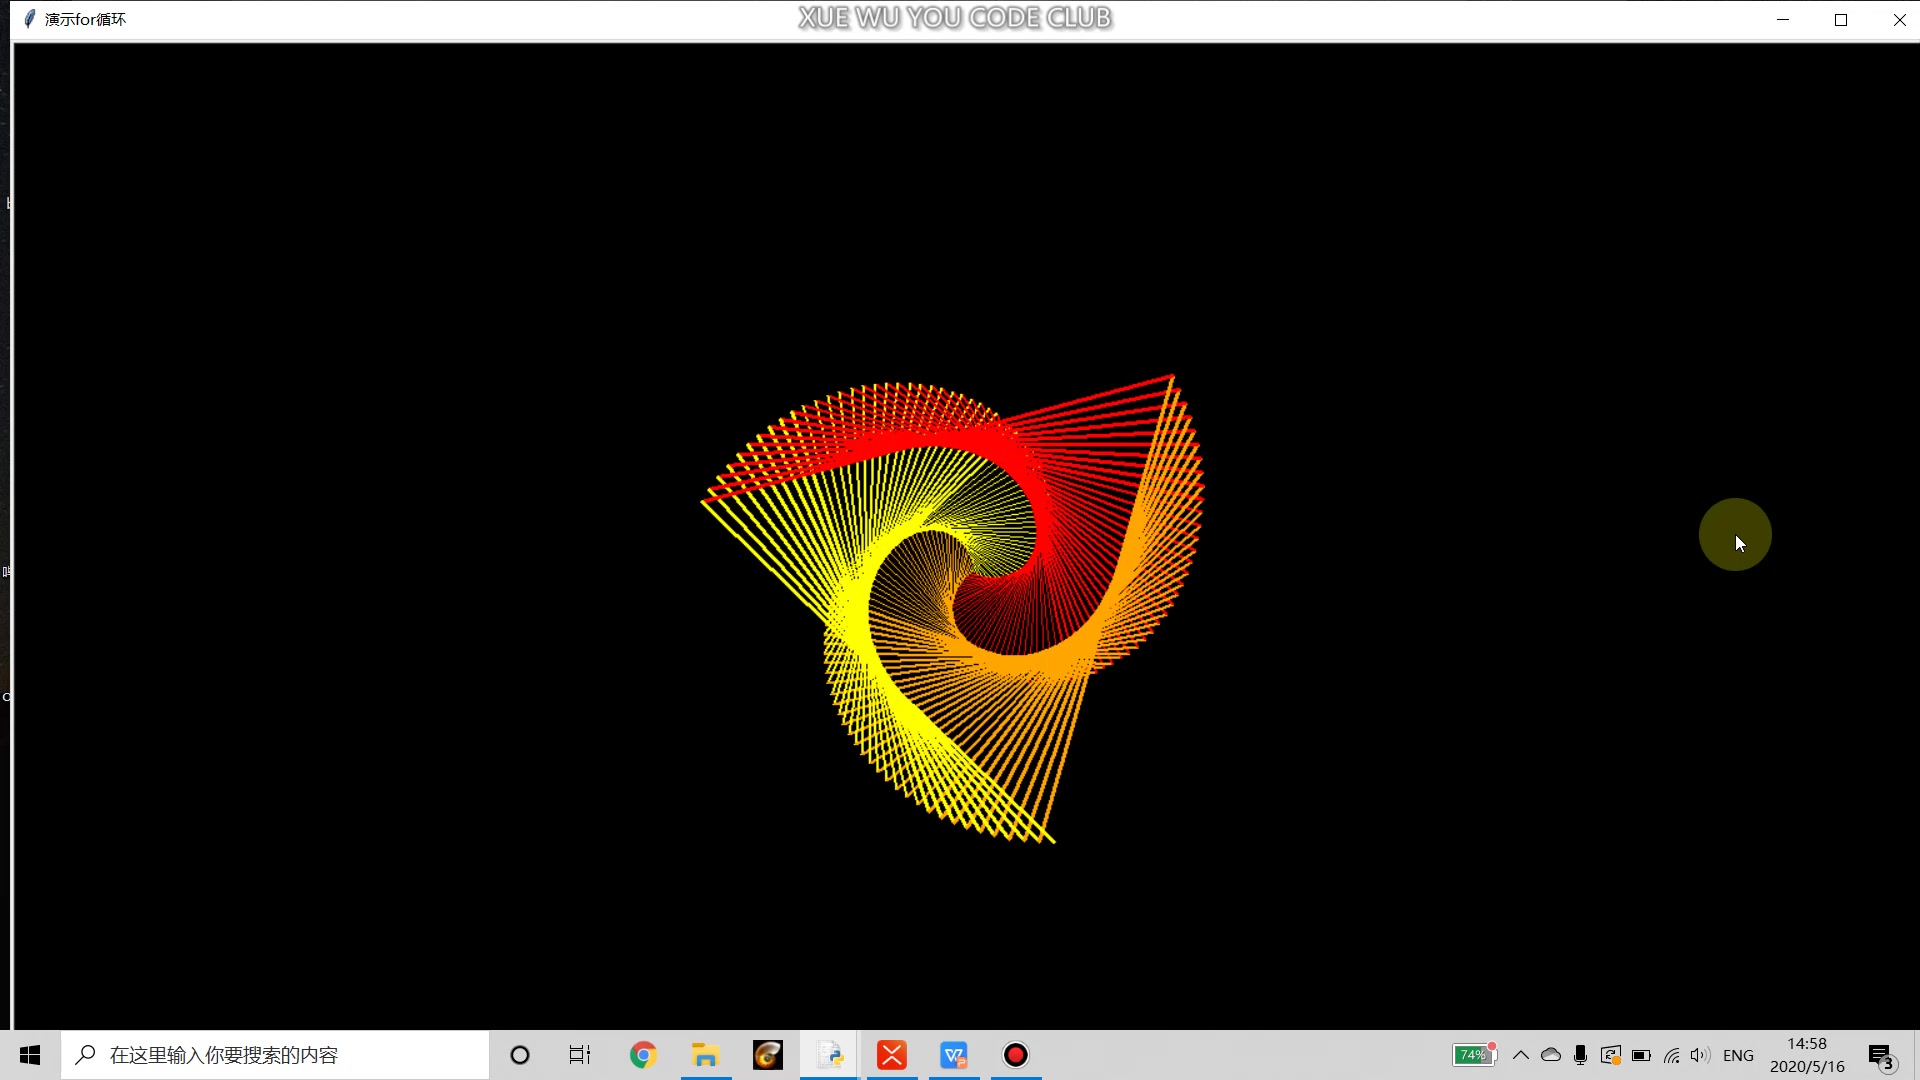The height and width of the screenshot is (1080, 1920).
Task: Open Task View on the taskbar
Action: [x=580, y=1055]
